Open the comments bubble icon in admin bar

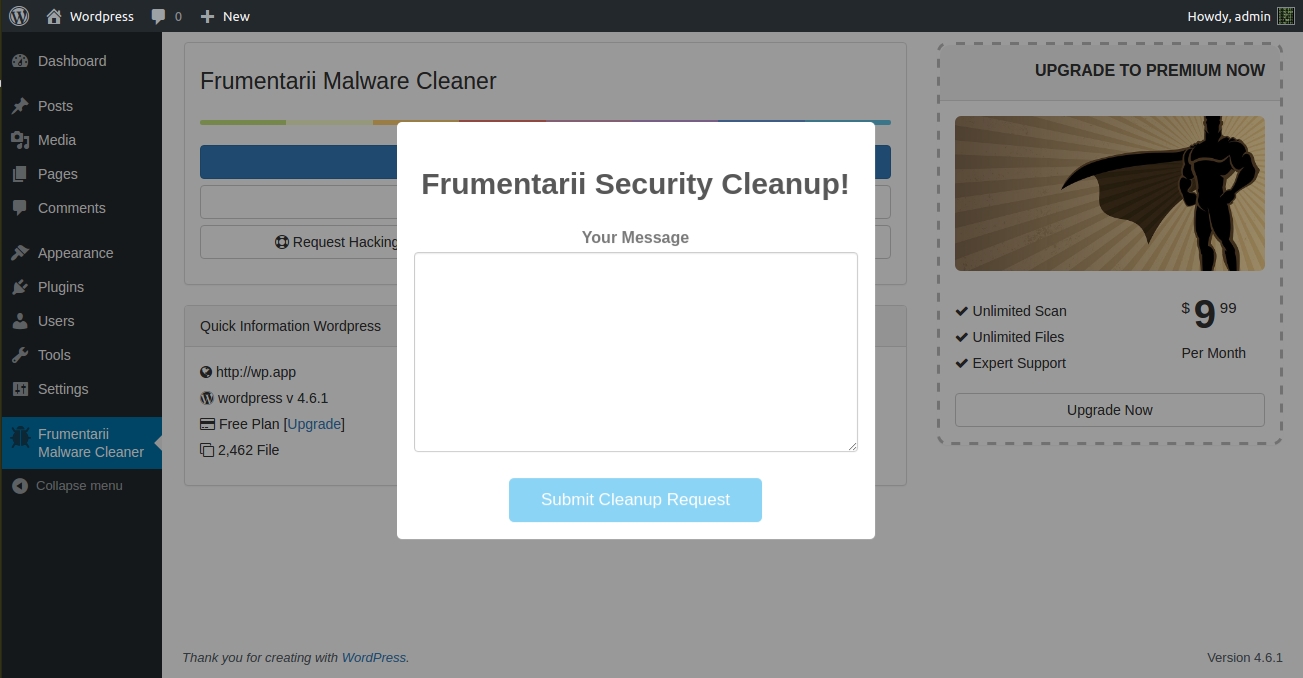[x=159, y=16]
